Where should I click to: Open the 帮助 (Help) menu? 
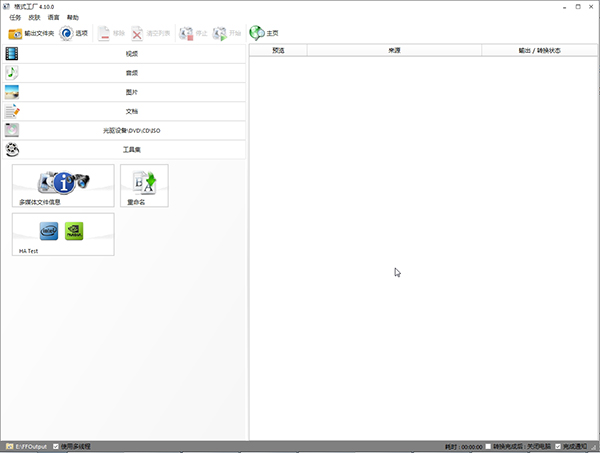pos(73,18)
